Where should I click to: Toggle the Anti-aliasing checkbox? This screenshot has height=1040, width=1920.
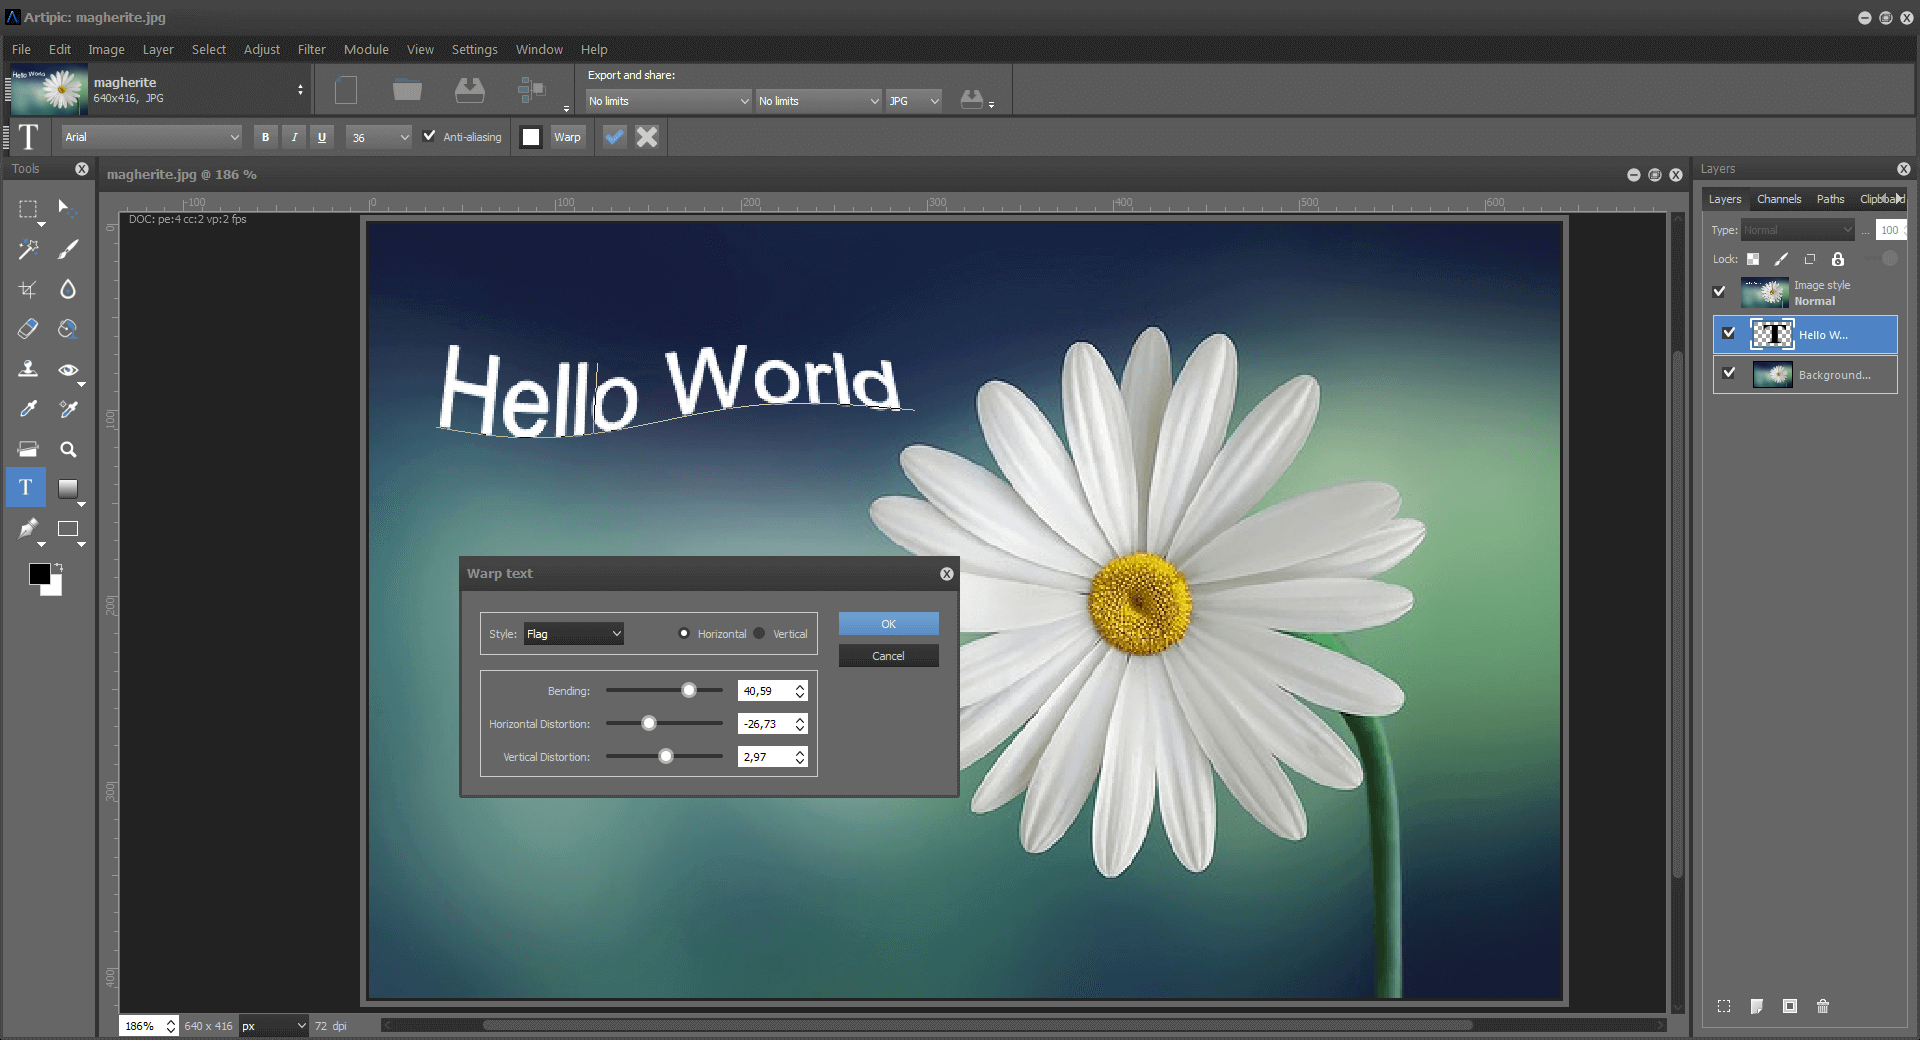pyautogui.click(x=429, y=137)
